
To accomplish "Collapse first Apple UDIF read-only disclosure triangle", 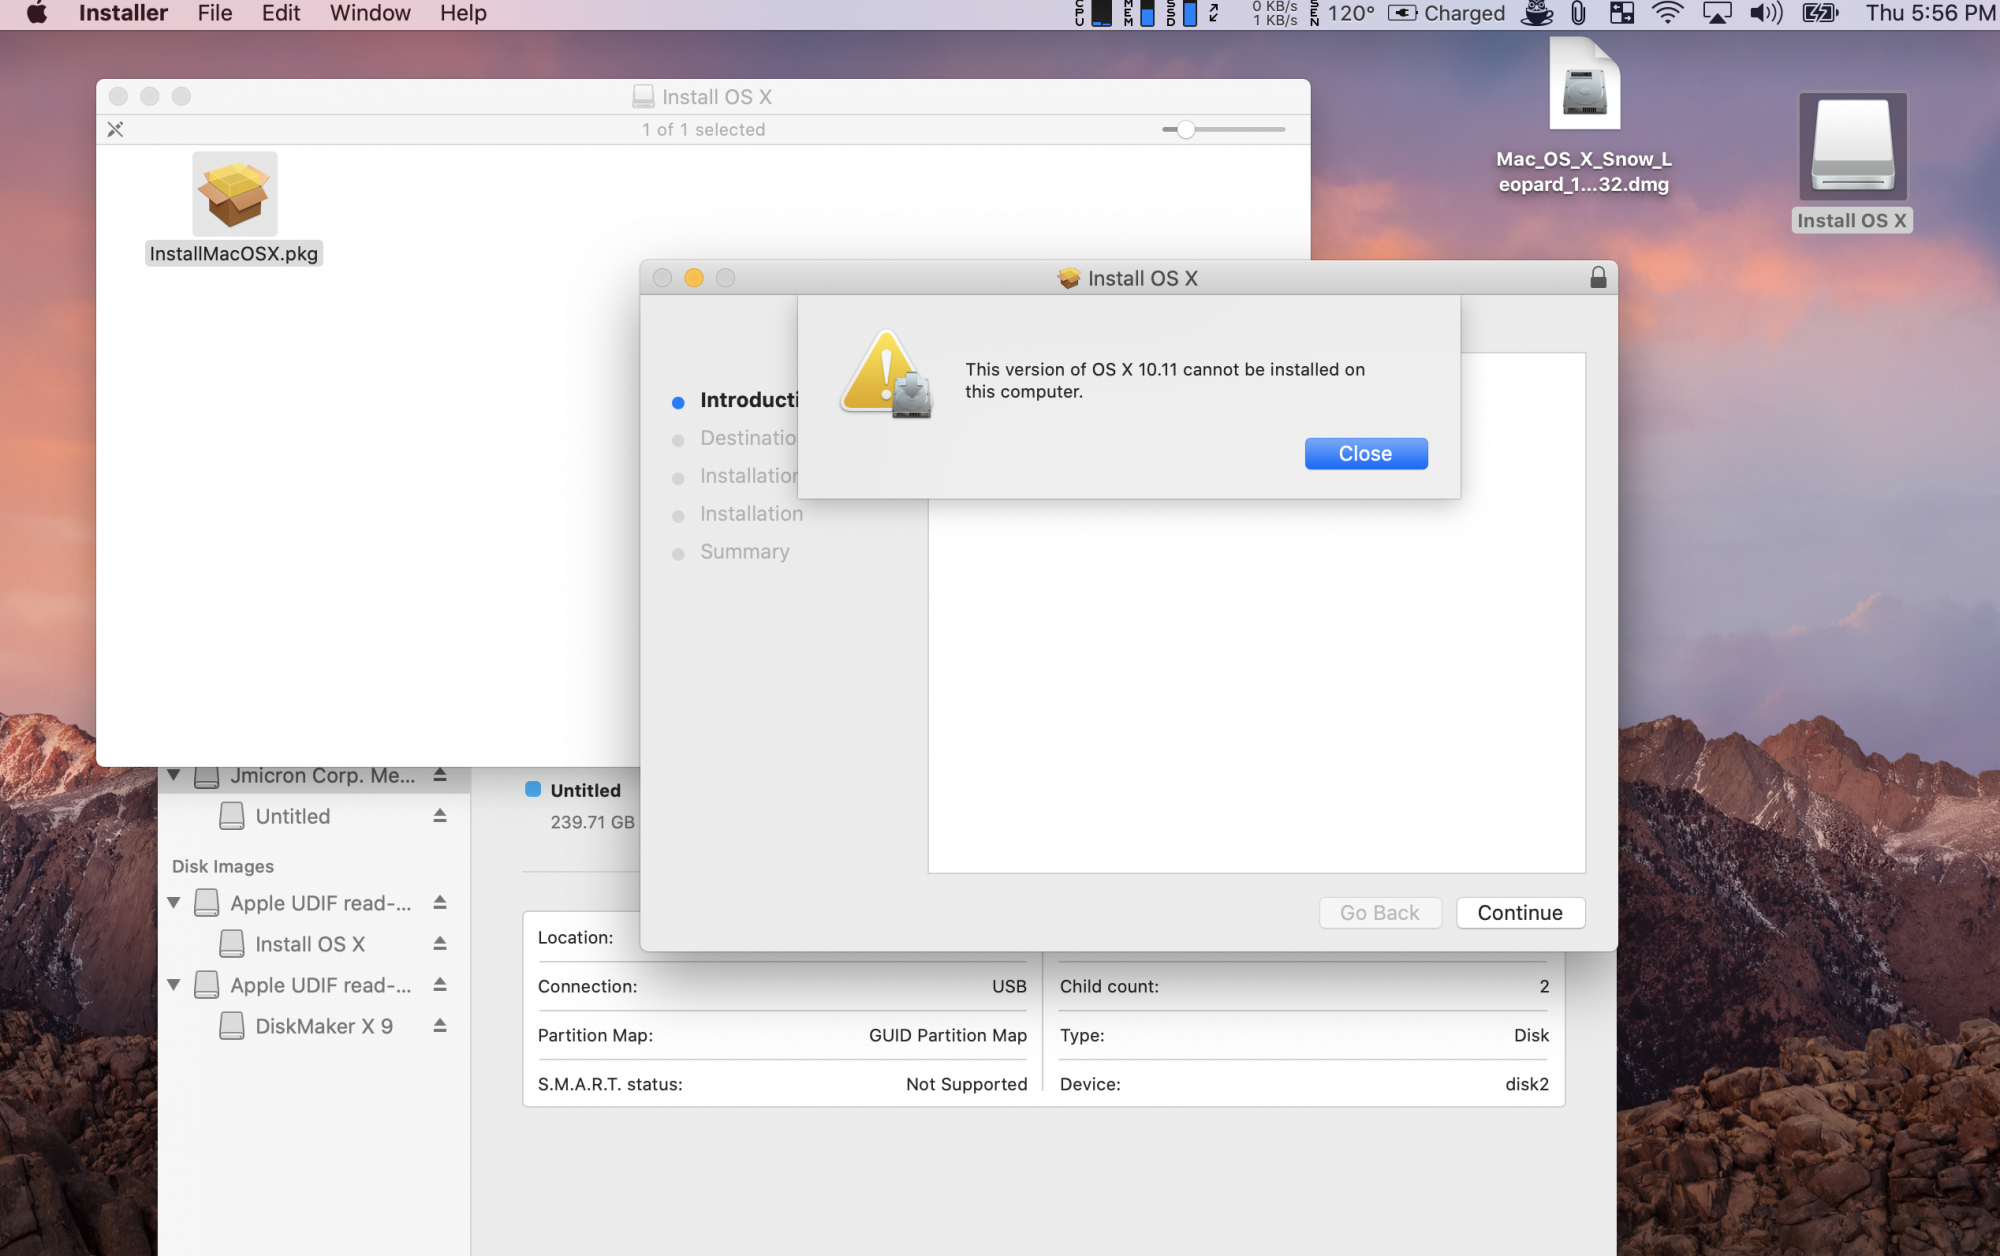I will click(x=174, y=903).
